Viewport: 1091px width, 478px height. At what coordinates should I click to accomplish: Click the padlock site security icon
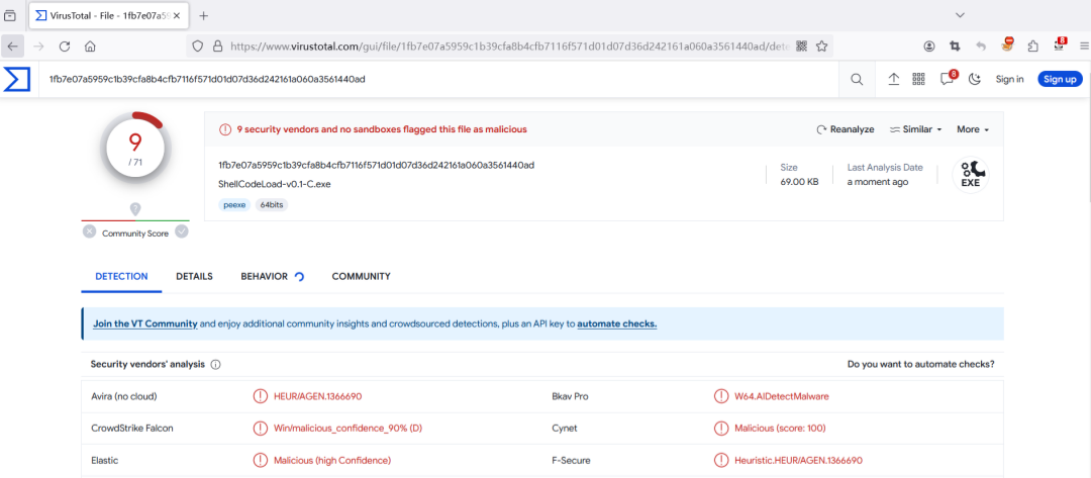(x=217, y=46)
